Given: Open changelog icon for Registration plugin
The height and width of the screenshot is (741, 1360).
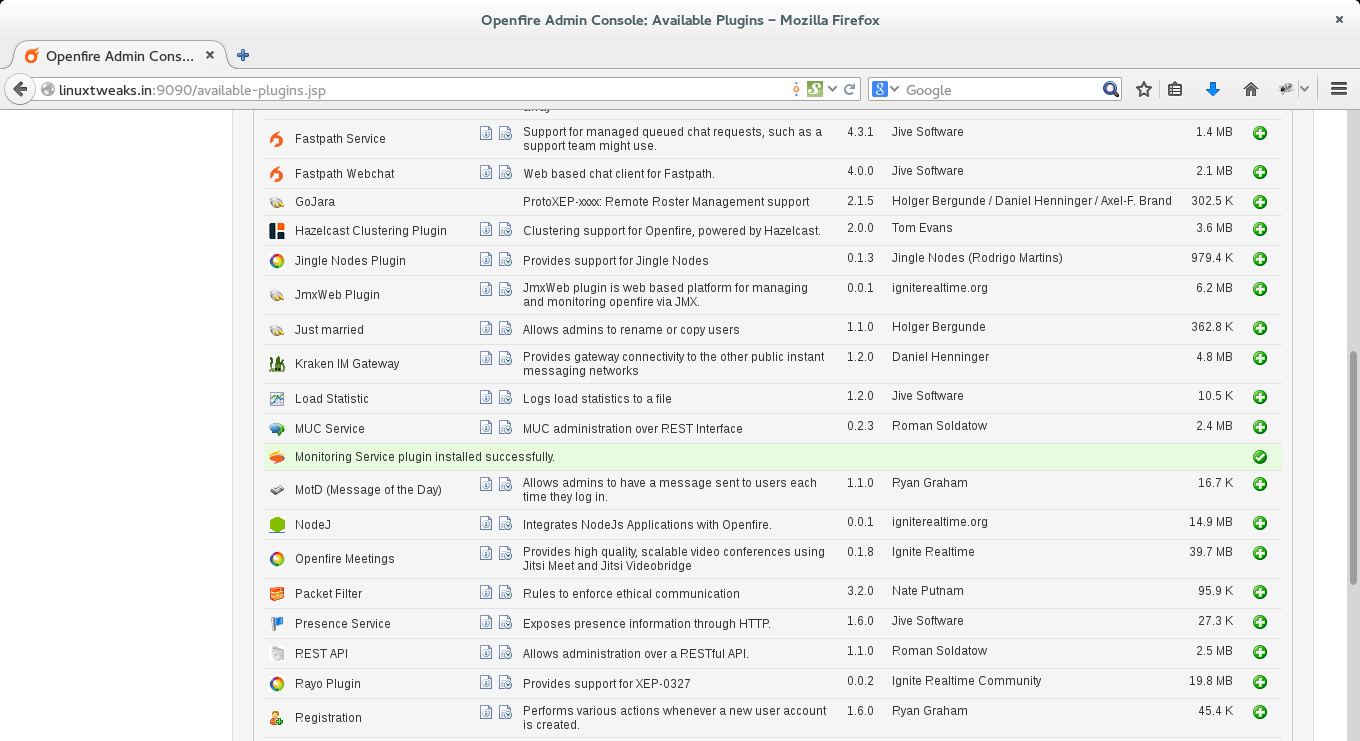Looking at the screenshot, I should click(505, 712).
